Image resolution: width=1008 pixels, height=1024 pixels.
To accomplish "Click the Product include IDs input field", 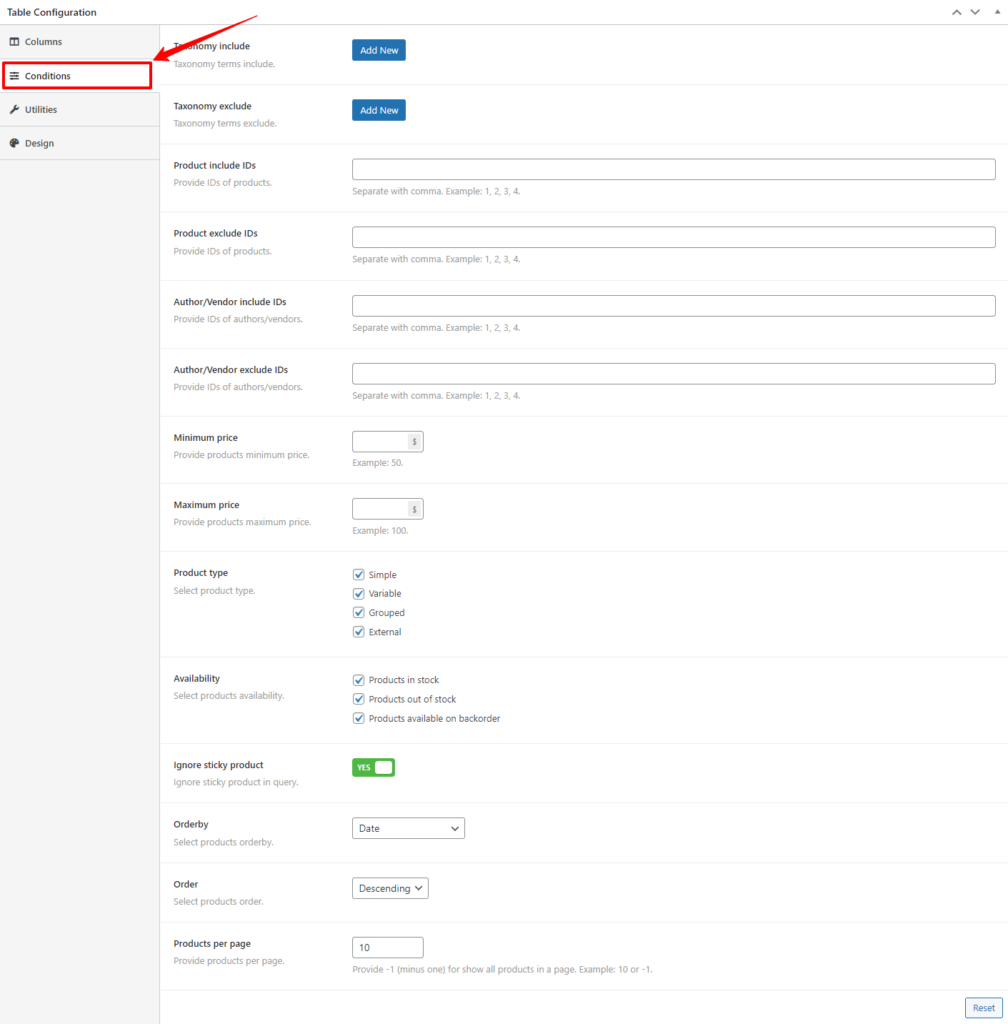I will (673, 168).
